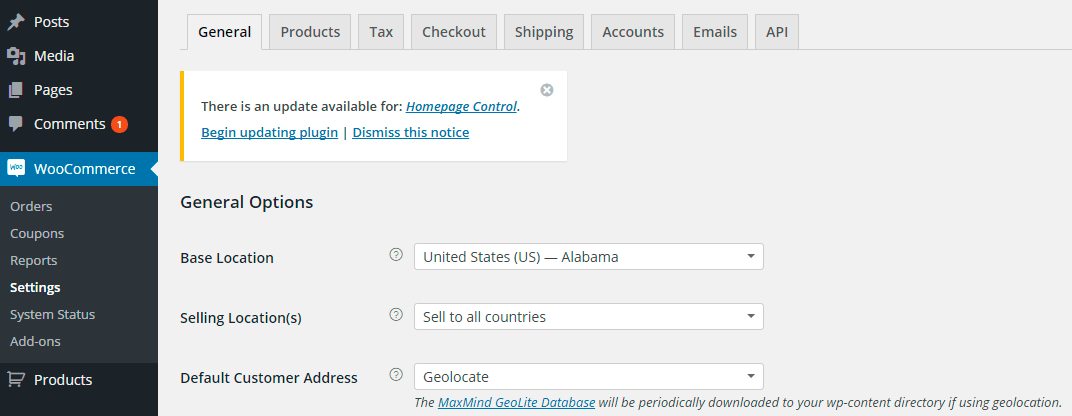This screenshot has height=416, width=1072.
Task: Click the Media icon in sidebar
Action: [x=16, y=56]
